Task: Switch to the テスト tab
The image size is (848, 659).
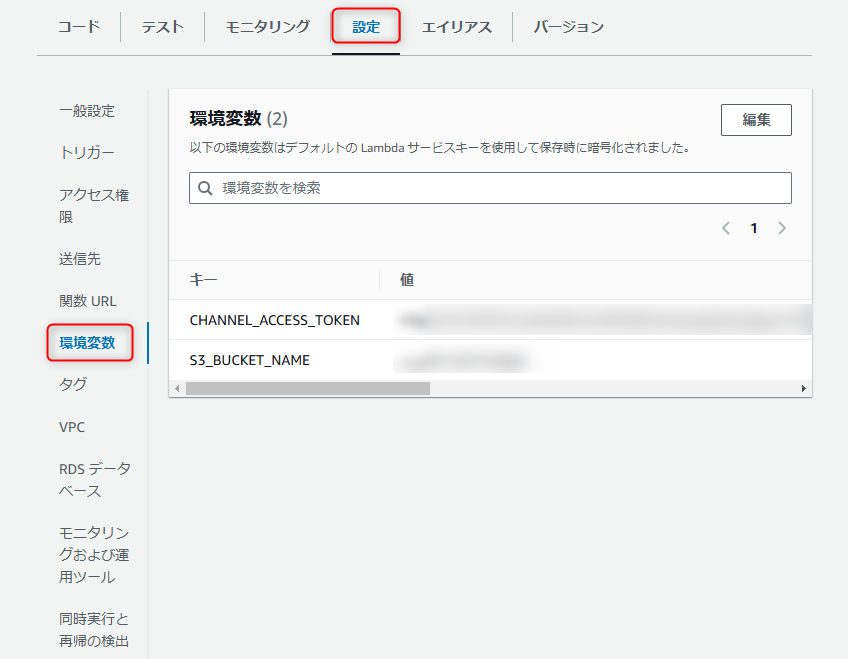Action: tap(163, 26)
